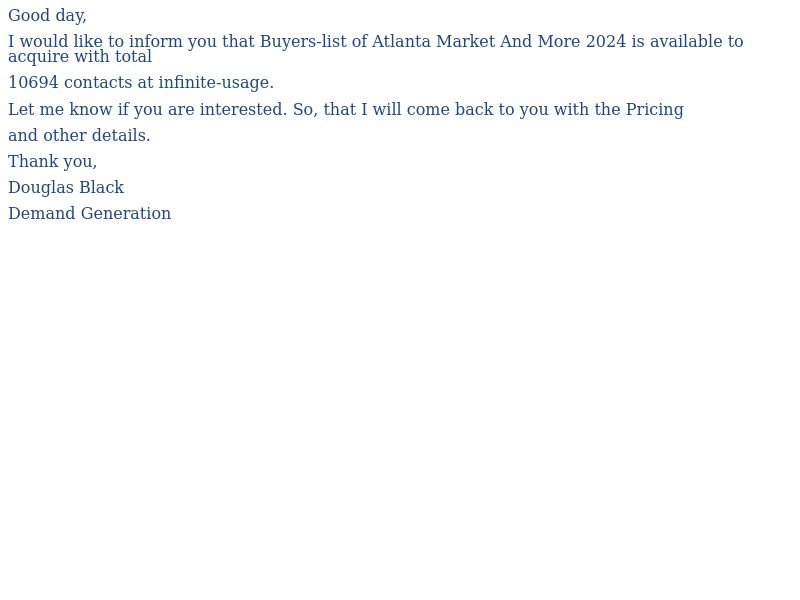
Task: Click the "acquire with total" line
Action: 80,57
